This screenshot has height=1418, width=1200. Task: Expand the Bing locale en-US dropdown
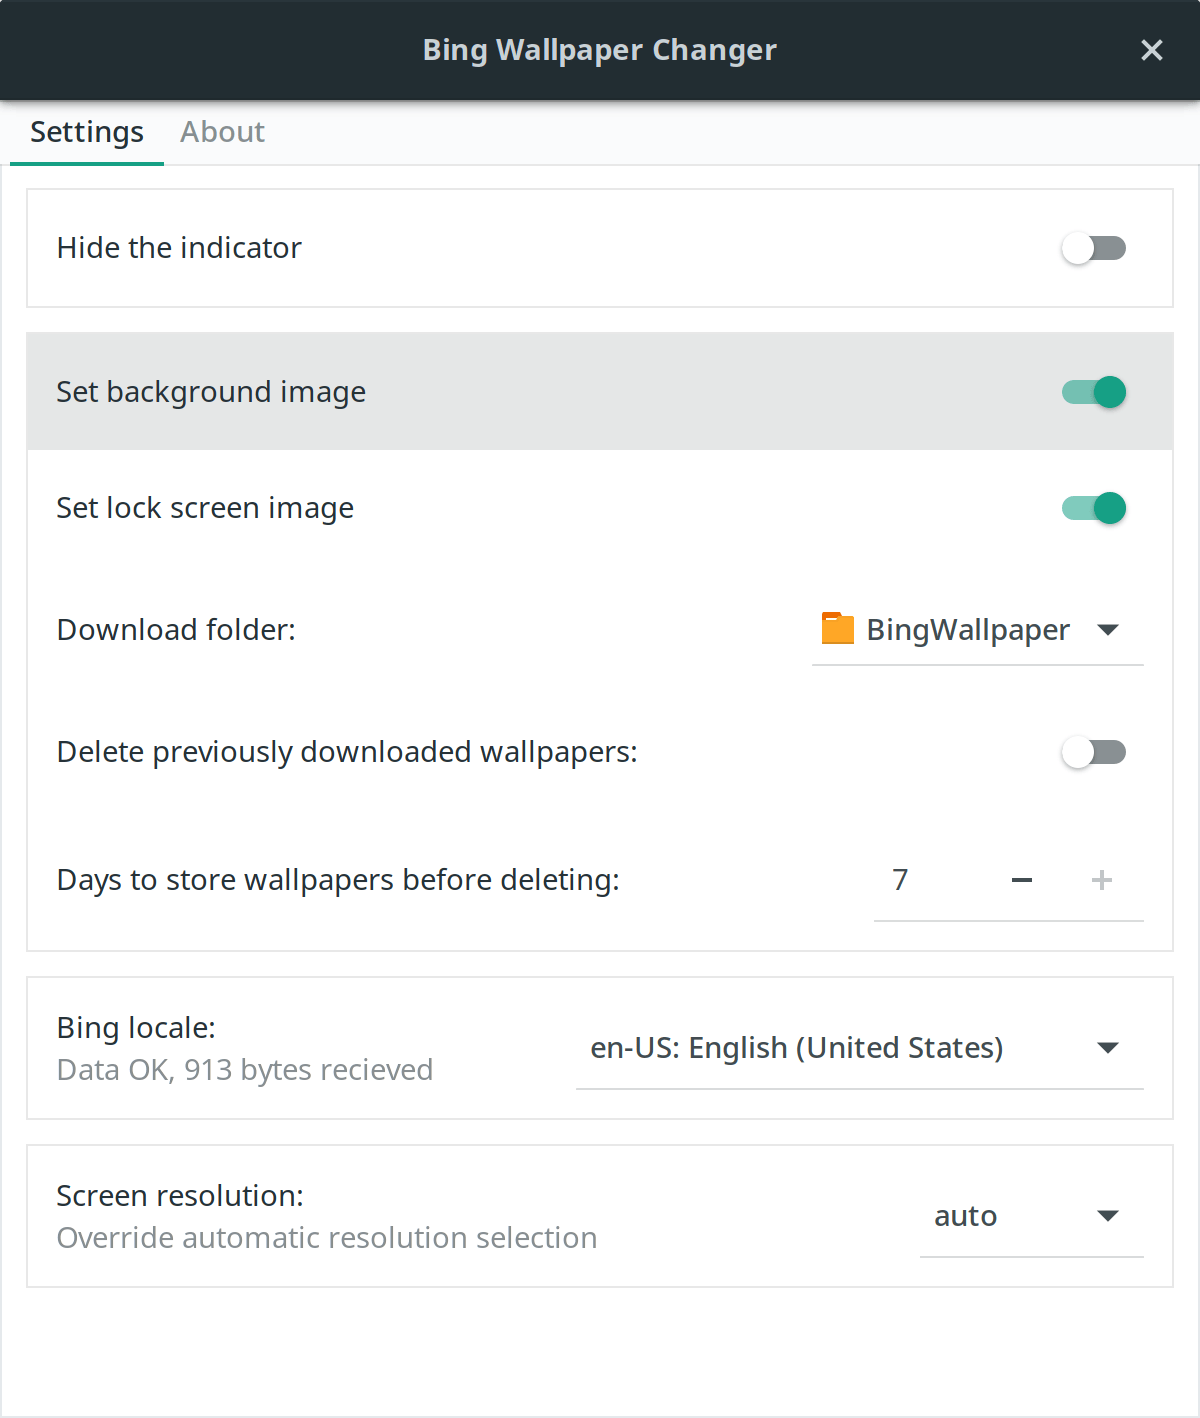(x=1107, y=1048)
